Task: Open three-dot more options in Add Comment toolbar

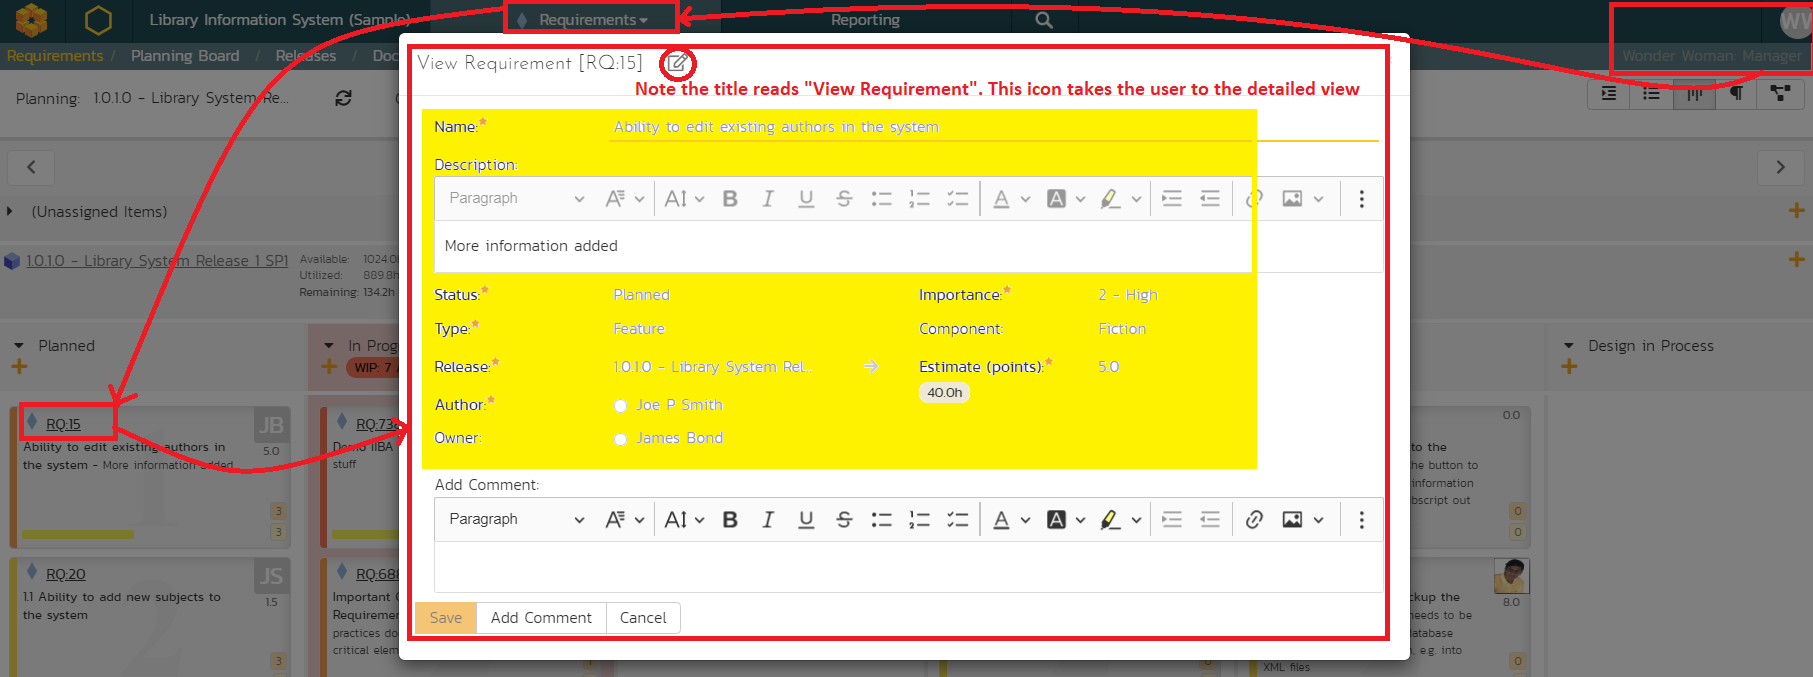Action: [1361, 519]
